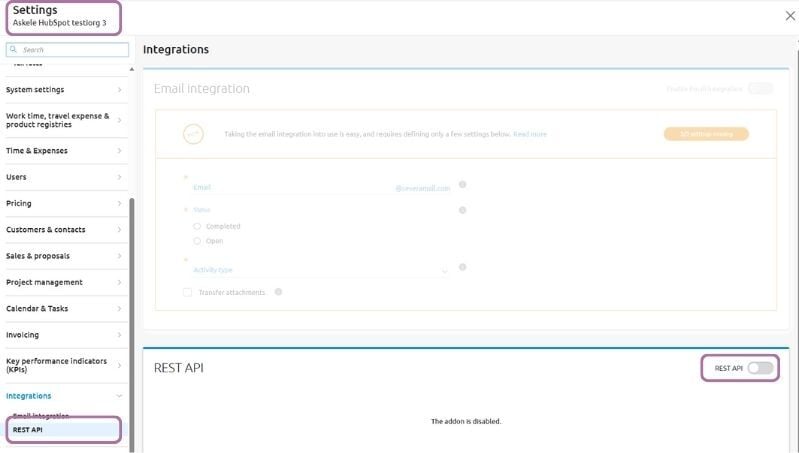The width and height of the screenshot is (799, 453).
Task: Select the Open radio button
Action: click(x=197, y=241)
